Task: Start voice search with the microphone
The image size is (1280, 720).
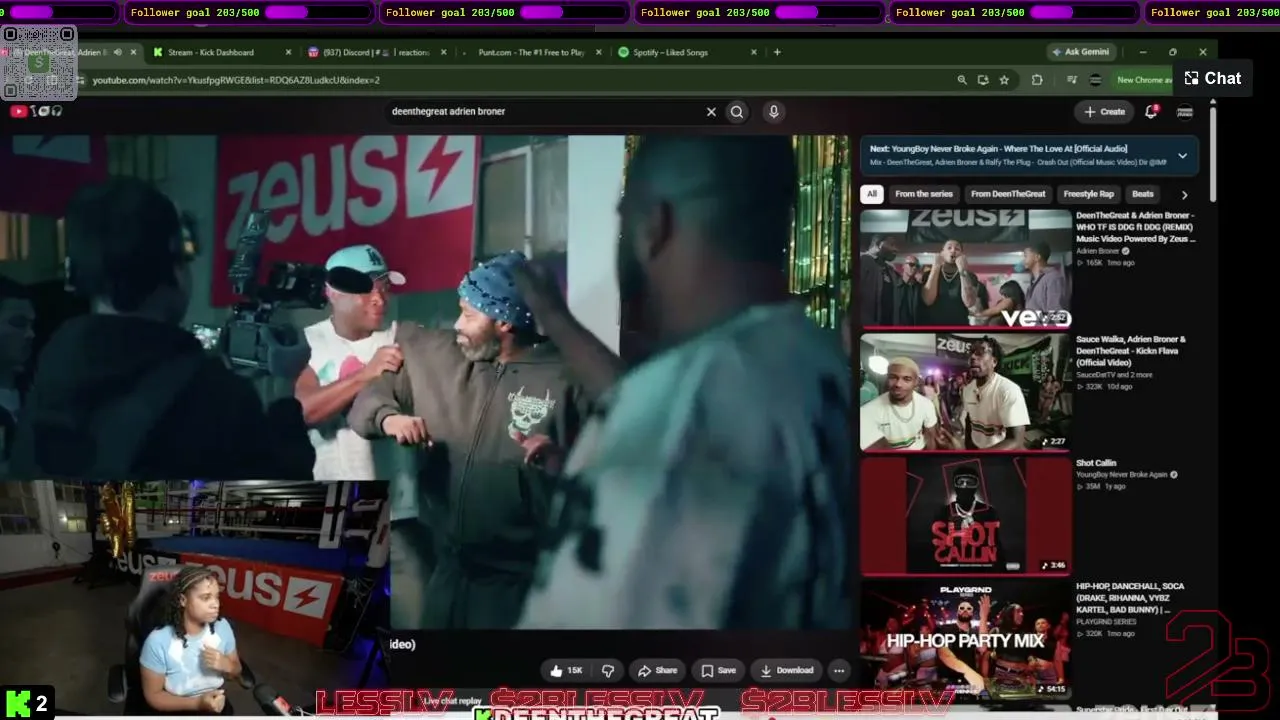Action: (773, 112)
